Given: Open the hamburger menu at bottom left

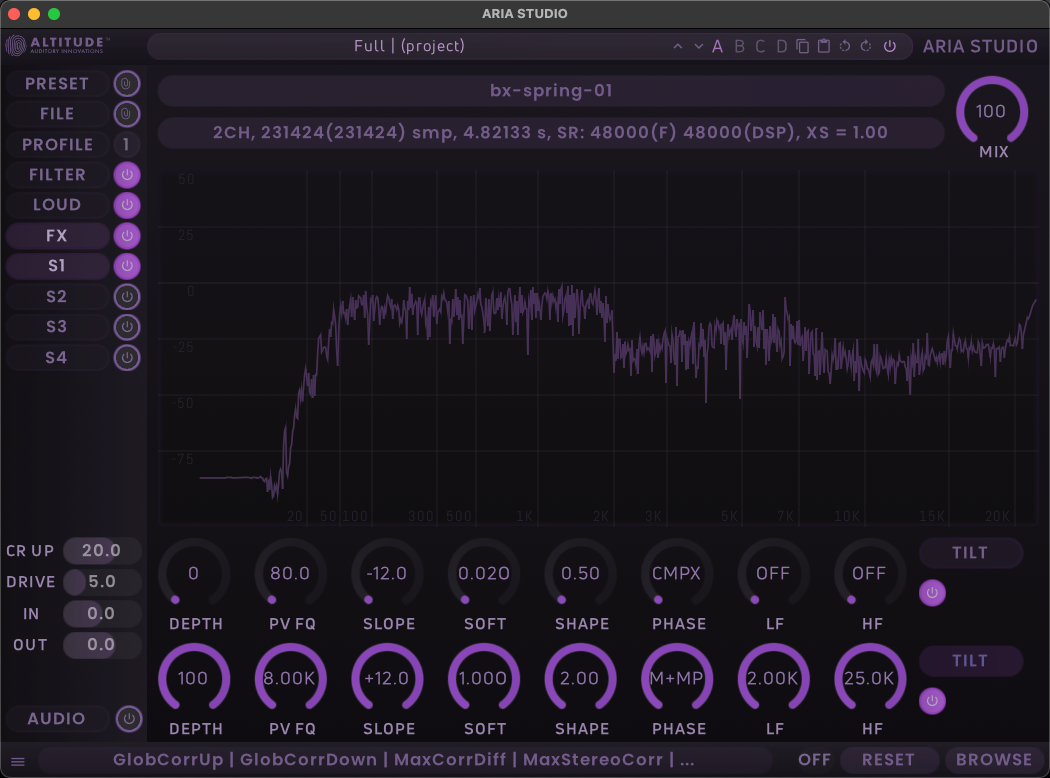Looking at the screenshot, I should pyautogui.click(x=18, y=761).
